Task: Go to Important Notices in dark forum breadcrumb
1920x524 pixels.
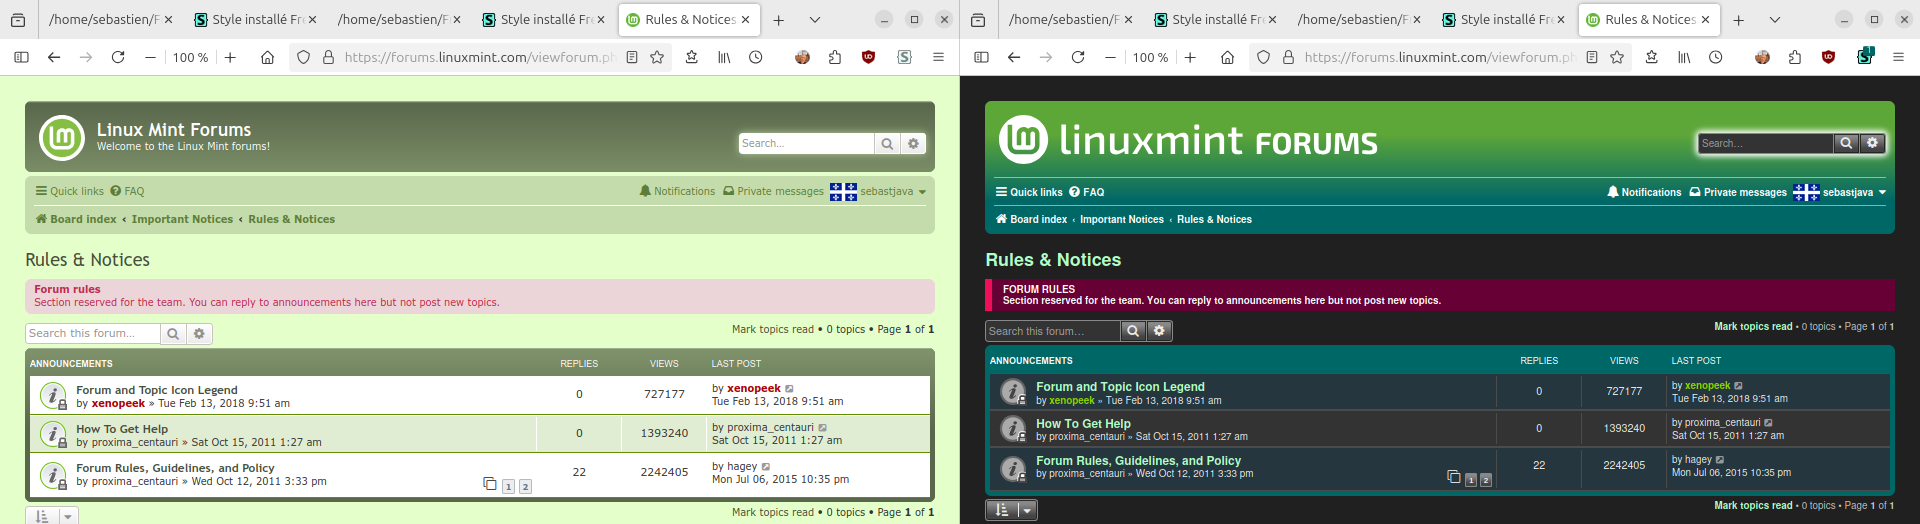Action: tap(1122, 219)
